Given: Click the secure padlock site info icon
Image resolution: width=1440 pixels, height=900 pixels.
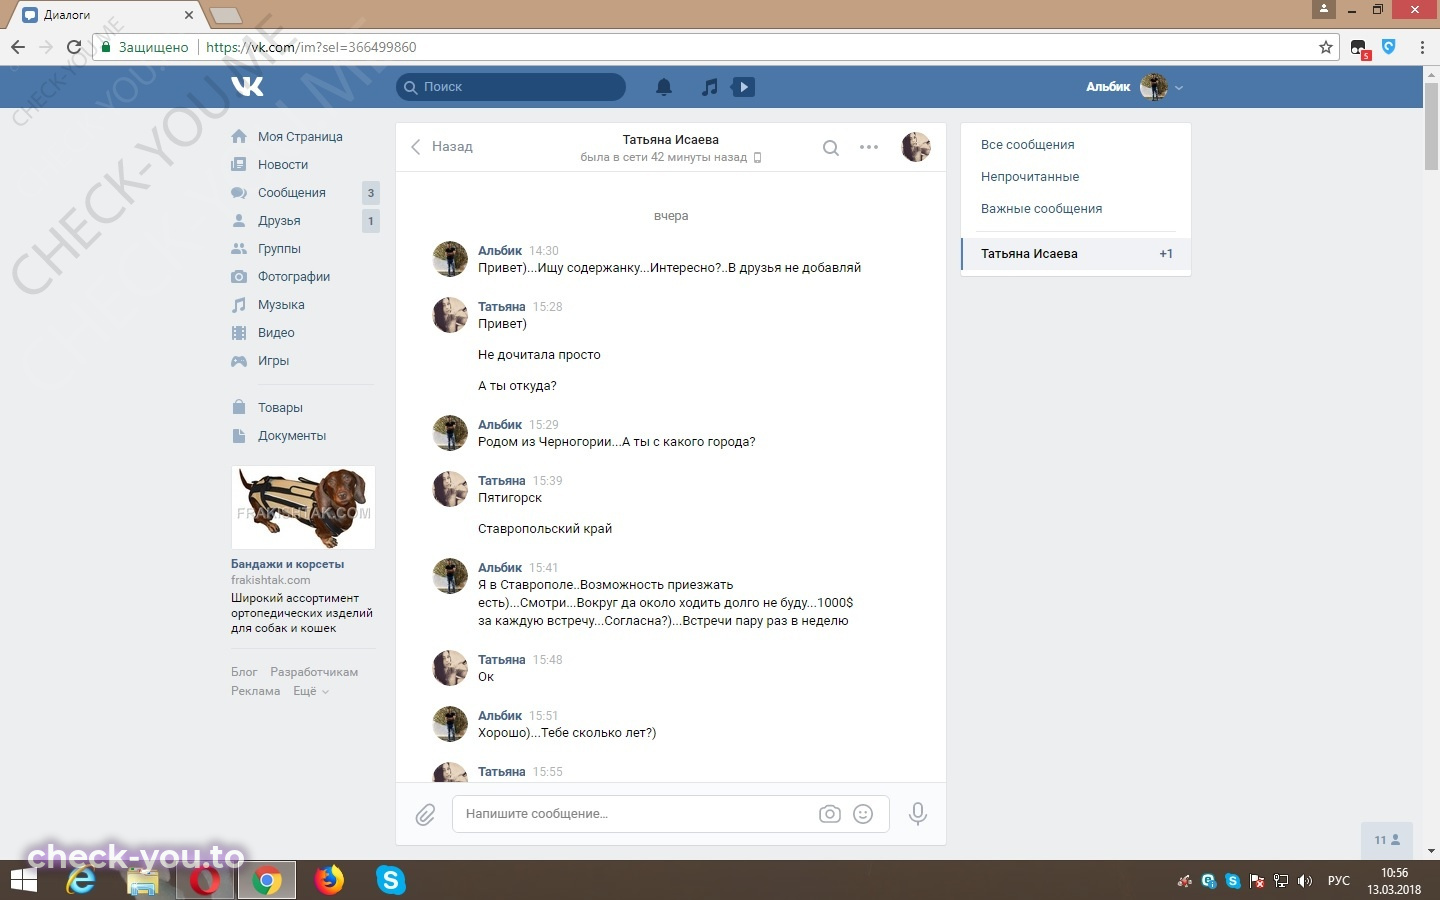Looking at the screenshot, I should tap(106, 47).
